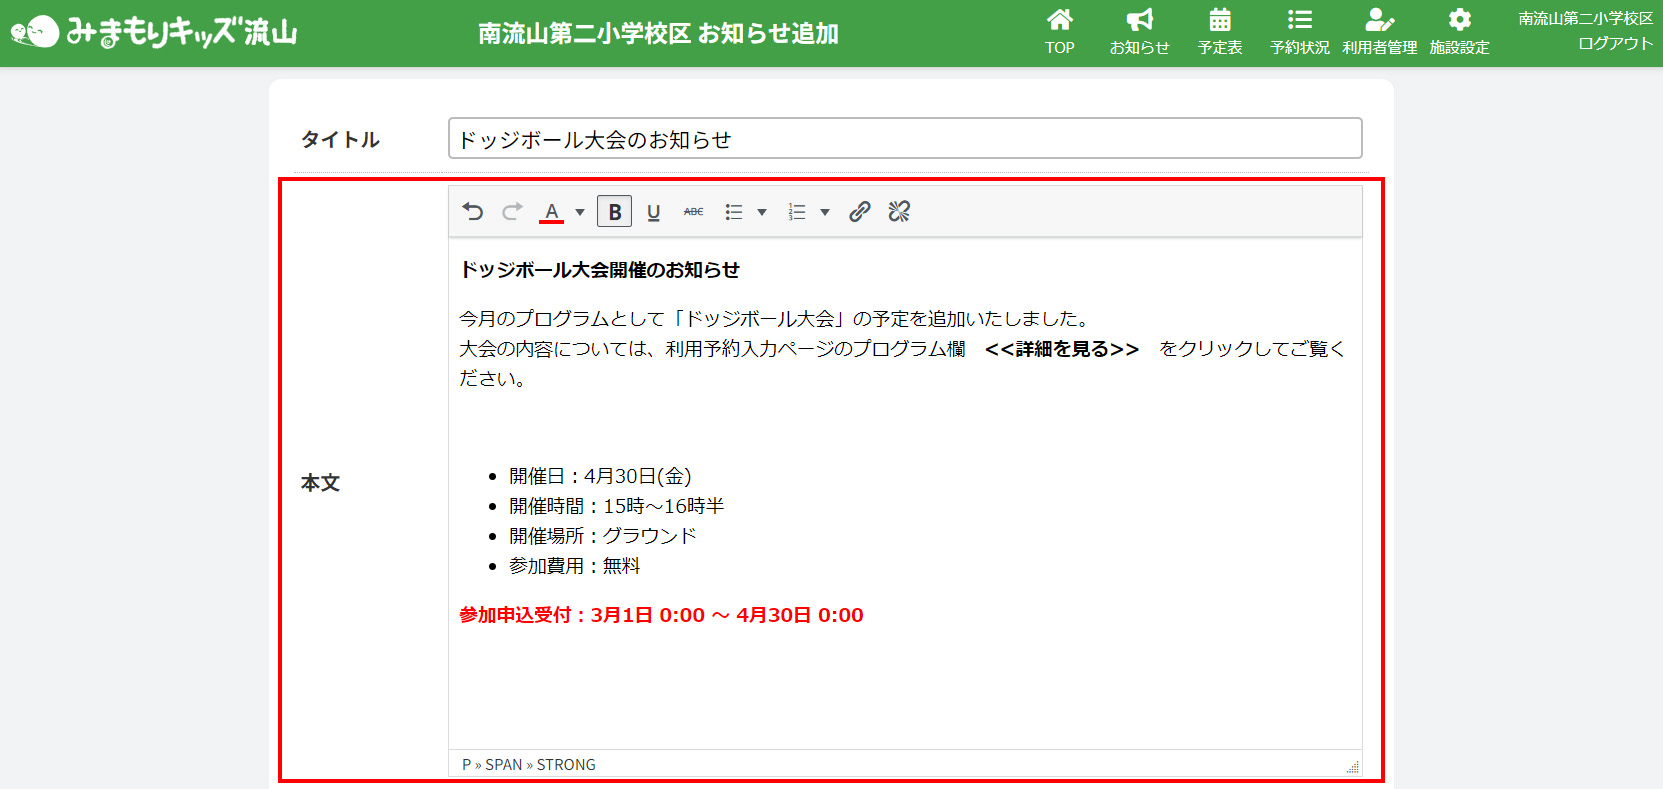Apply the red text color button
The width and height of the screenshot is (1663, 789).
(x=551, y=212)
